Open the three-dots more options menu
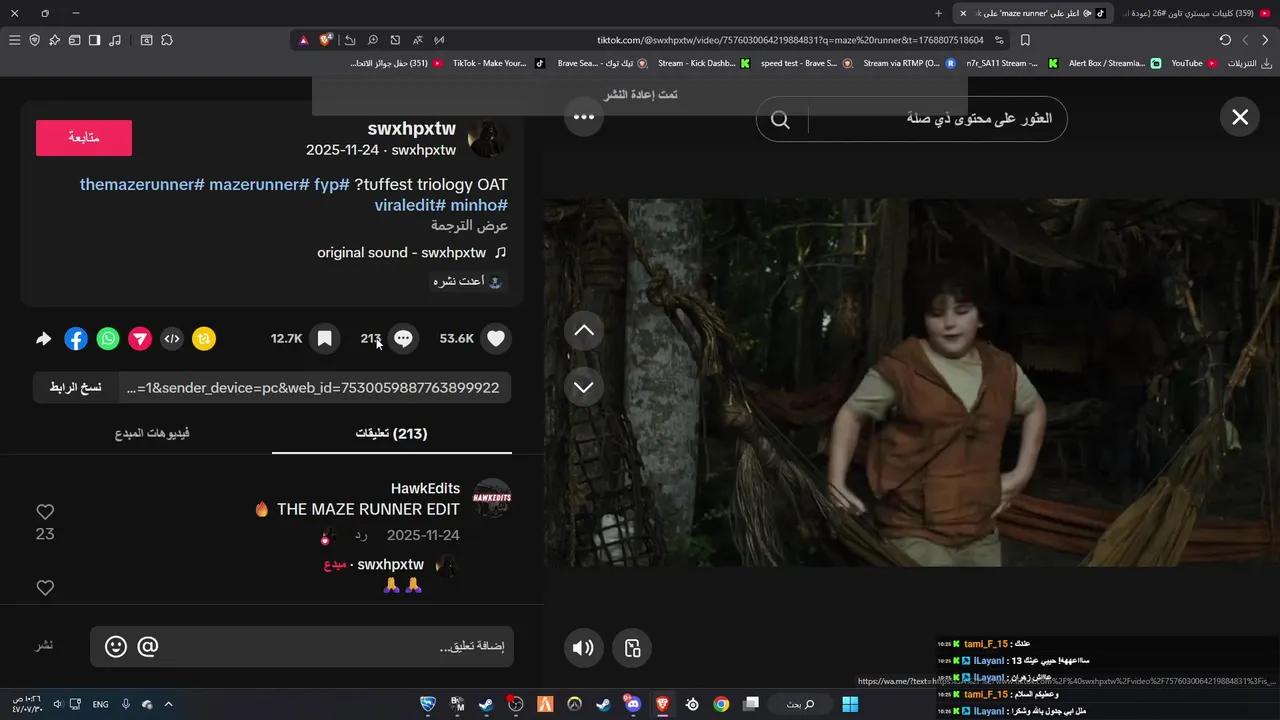Viewport: 1280px width, 720px height. click(x=584, y=117)
